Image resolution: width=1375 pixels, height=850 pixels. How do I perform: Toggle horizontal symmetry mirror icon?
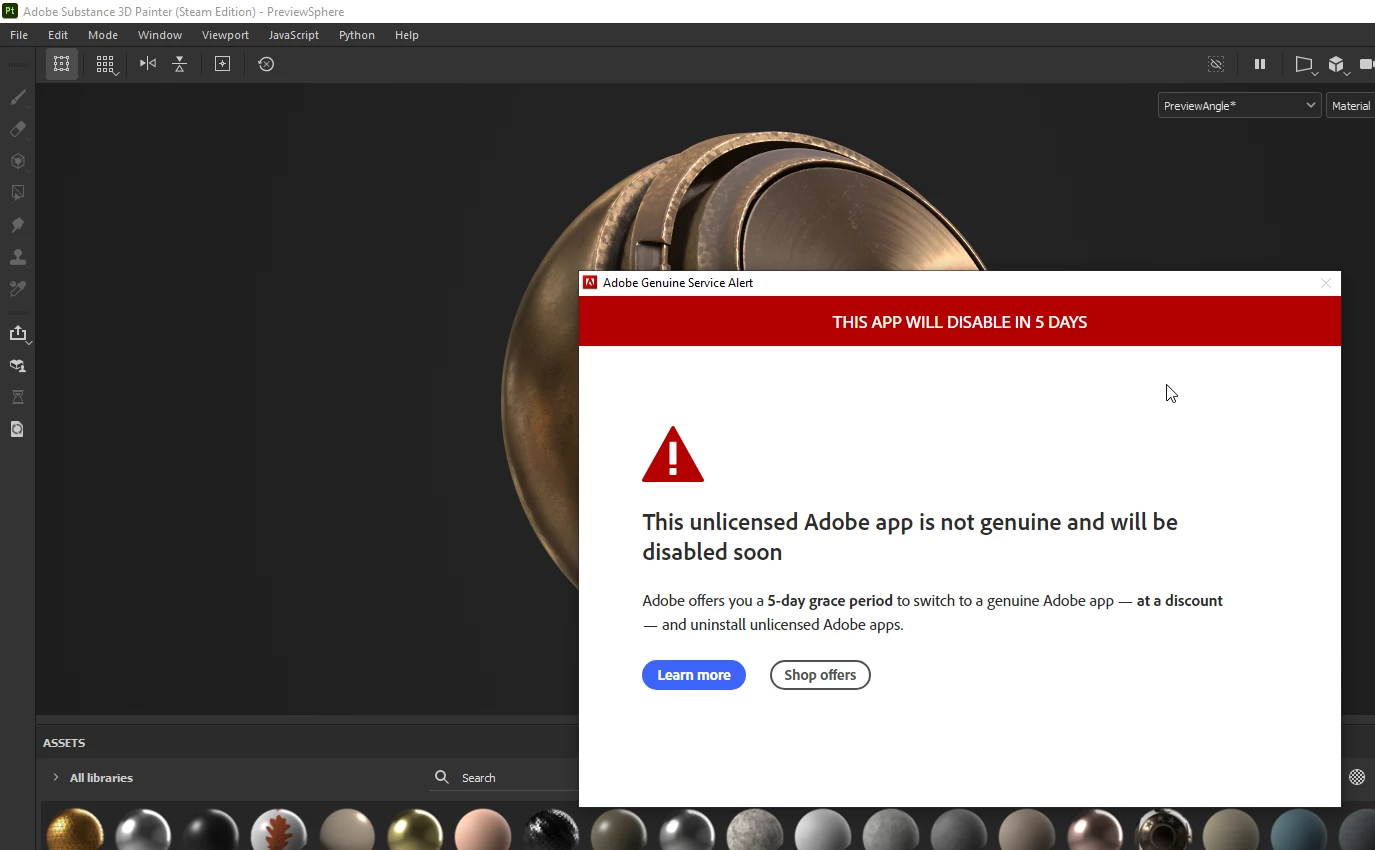point(148,64)
